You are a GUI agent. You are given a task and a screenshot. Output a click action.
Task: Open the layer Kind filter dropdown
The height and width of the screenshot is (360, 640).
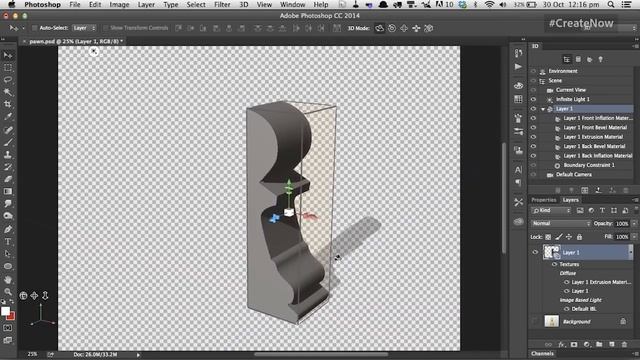pos(551,211)
